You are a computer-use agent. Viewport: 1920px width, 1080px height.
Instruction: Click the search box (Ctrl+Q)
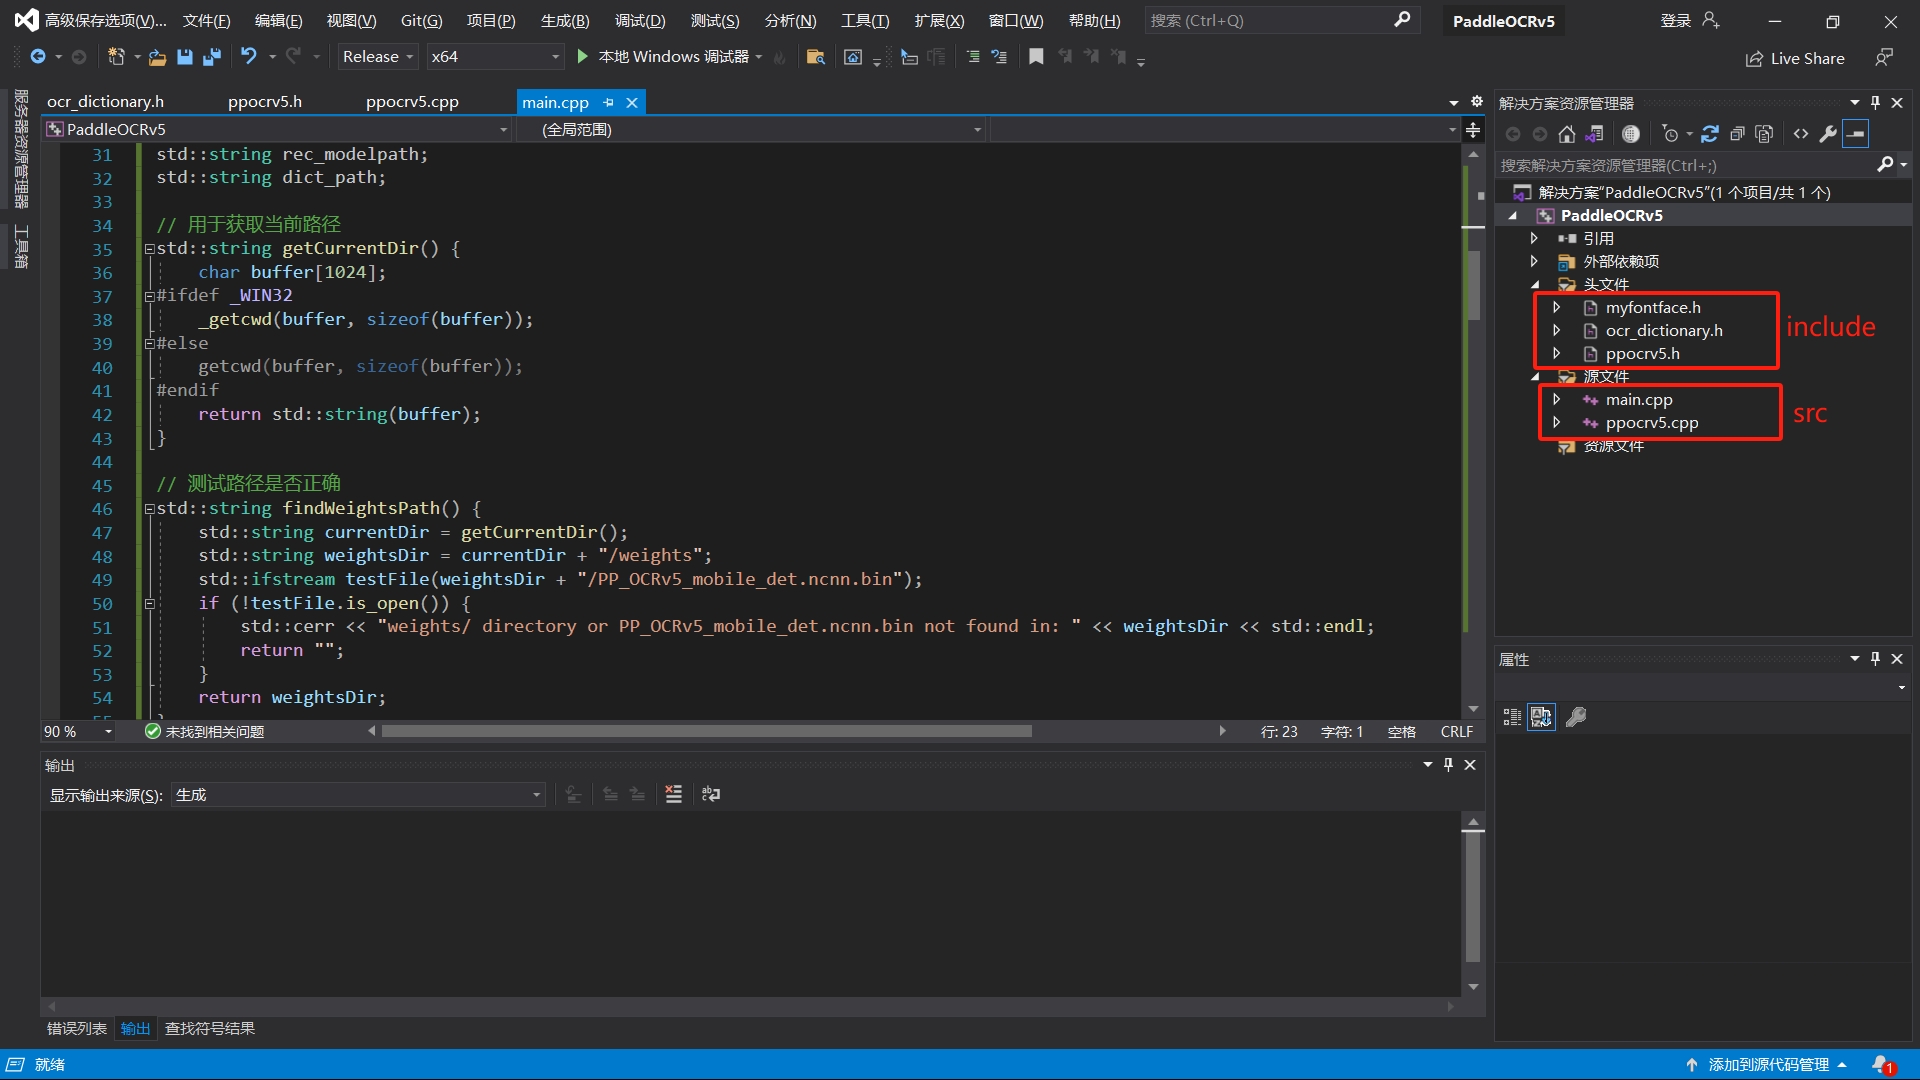[1283, 21]
